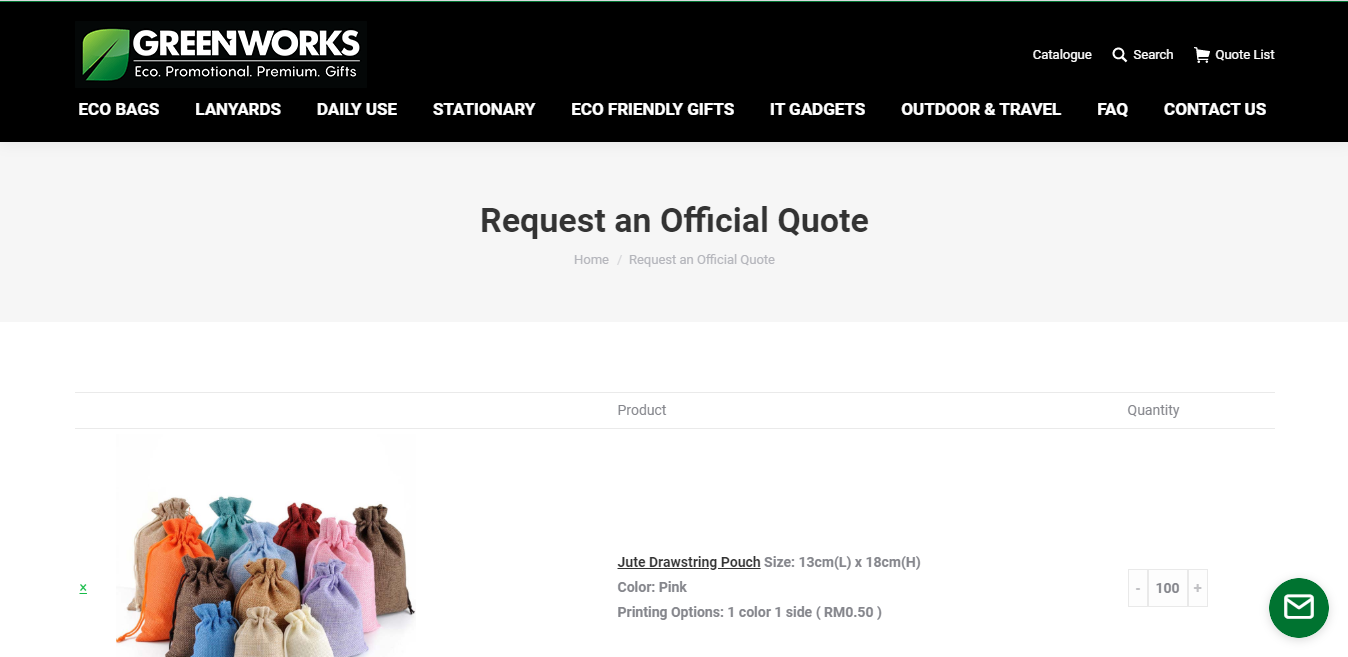Open the ECO BAGS menu
This screenshot has height=657, width=1348.
click(119, 109)
